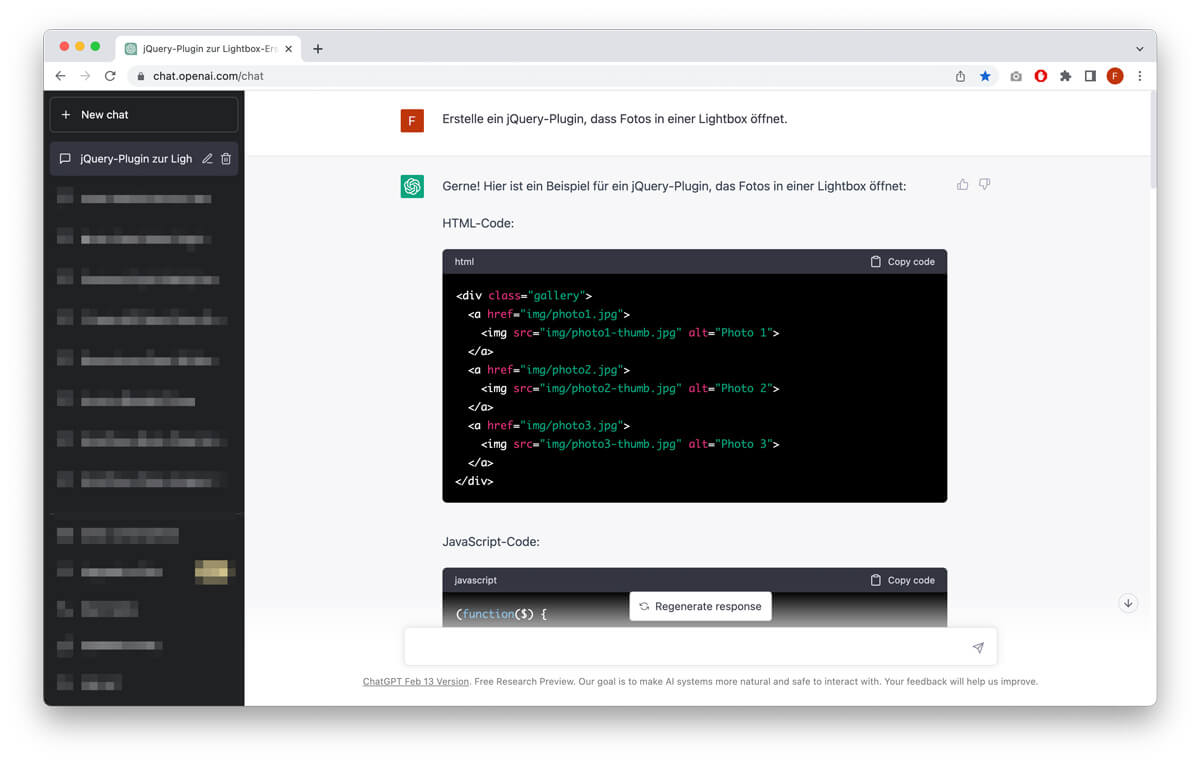This screenshot has height=763, width=1200.
Task: Open the F profile avatar in the toolbar
Action: point(1115,76)
